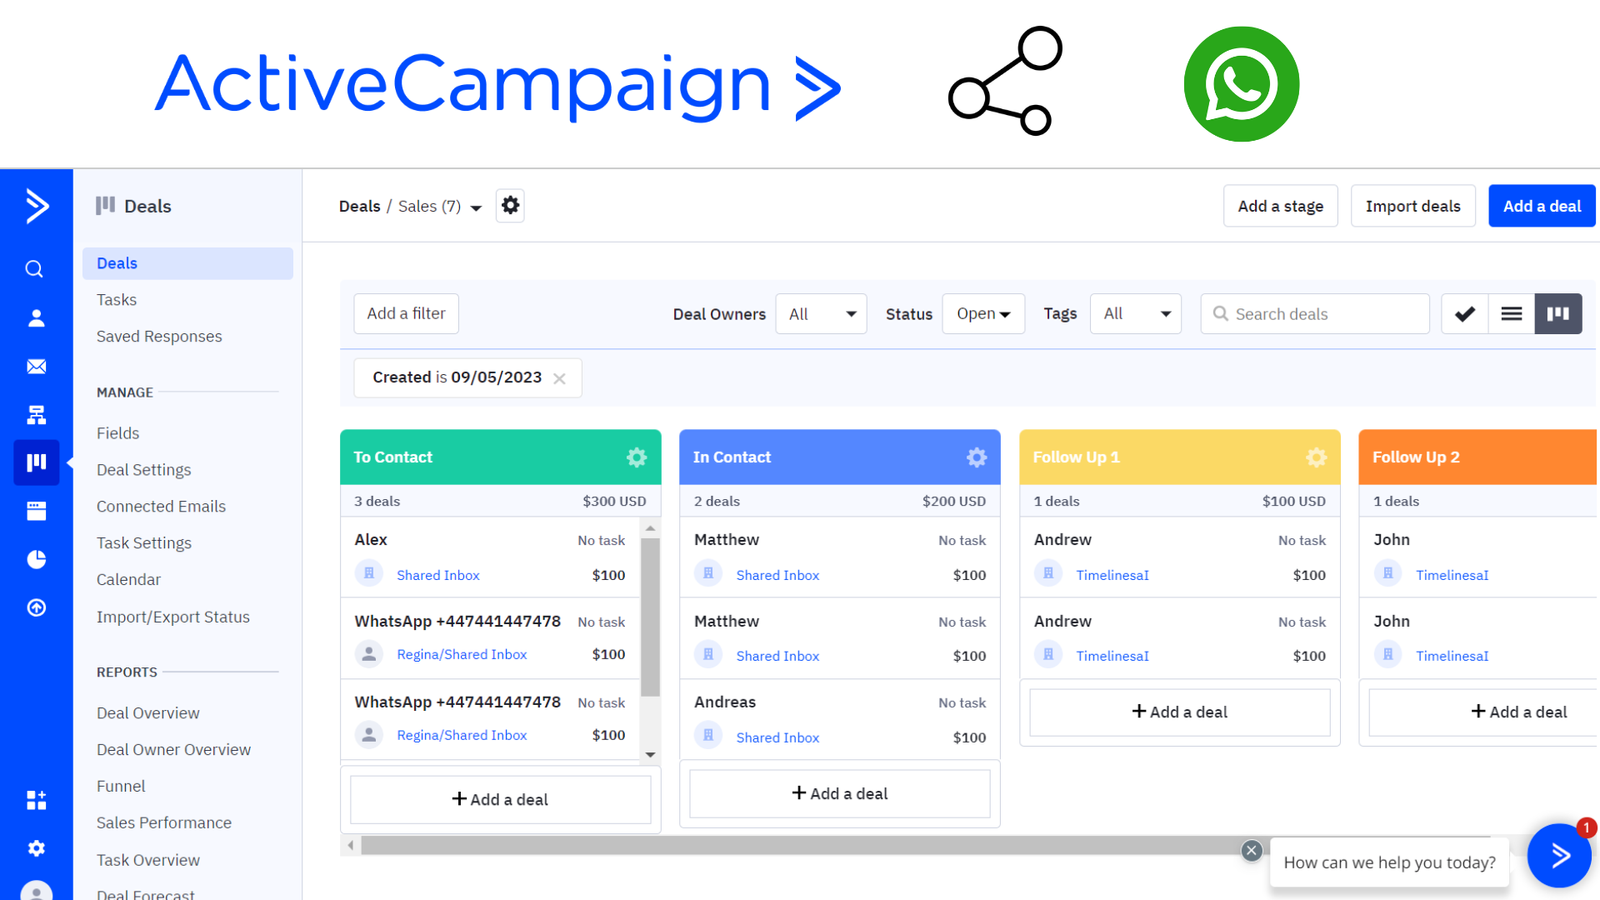Open the Deal Owners dropdown
The height and width of the screenshot is (900, 1600).
pyautogui.click(x=820, y=313)
